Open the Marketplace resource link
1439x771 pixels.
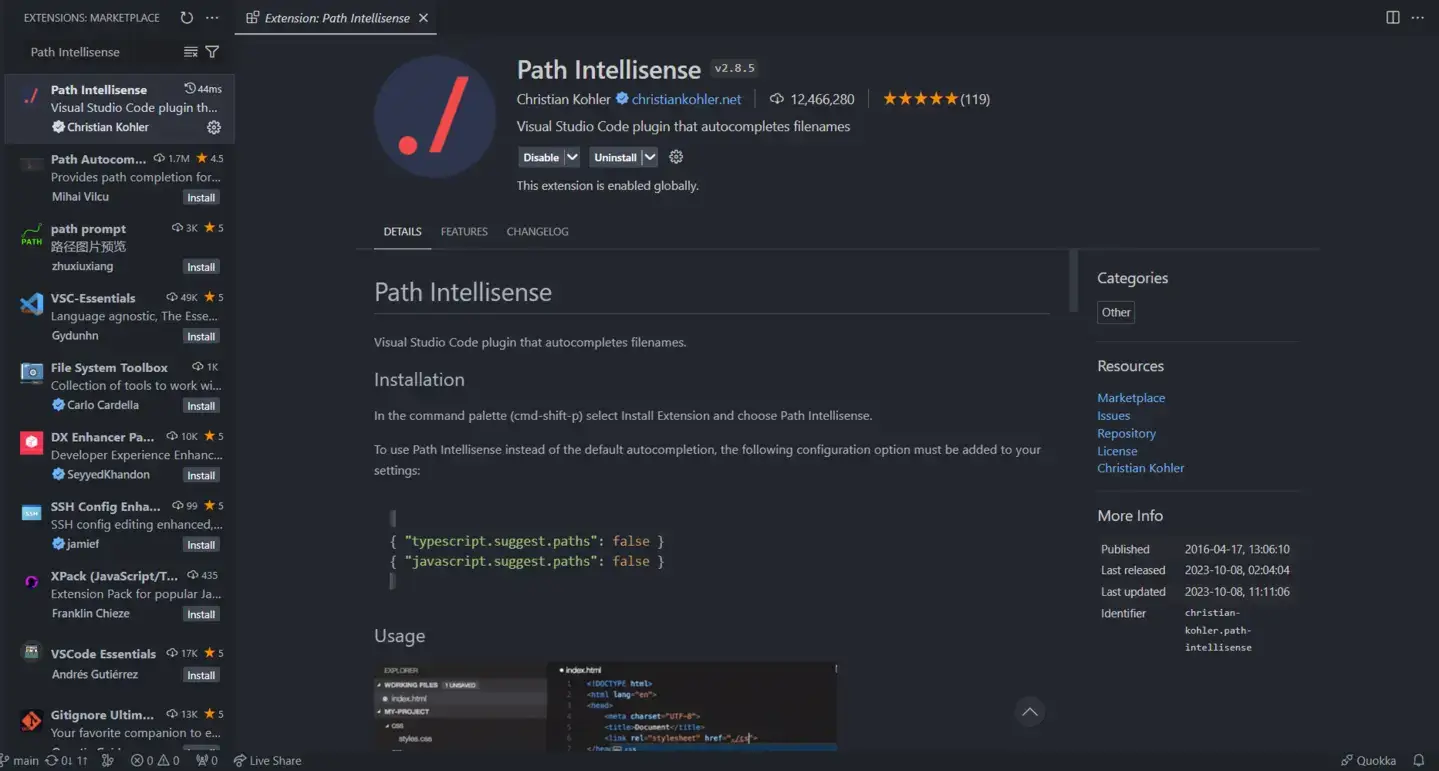1131,398
